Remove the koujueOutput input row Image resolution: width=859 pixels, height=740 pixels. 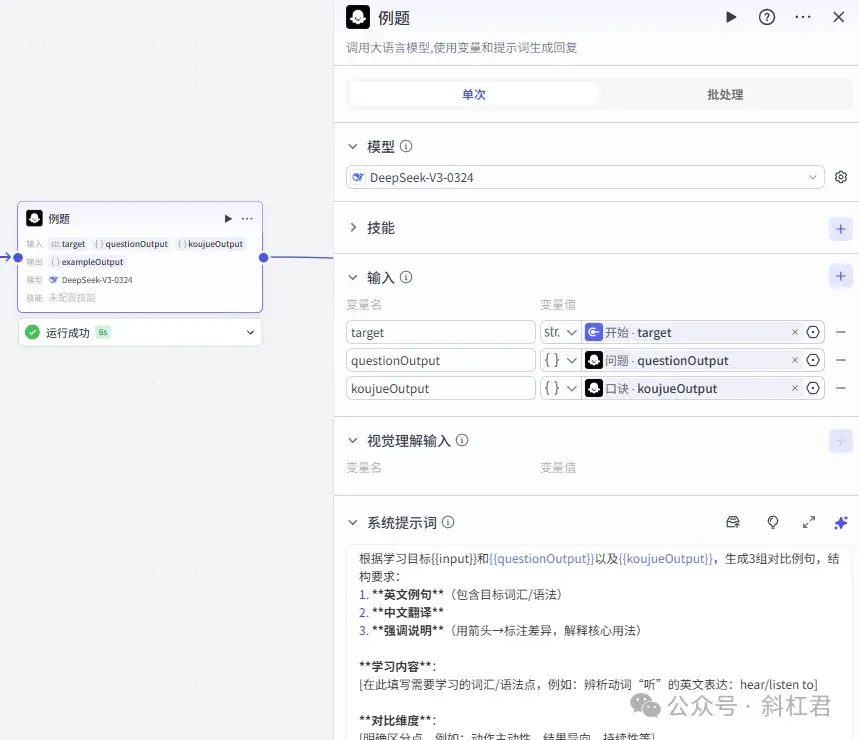click(x=840, y=388)
